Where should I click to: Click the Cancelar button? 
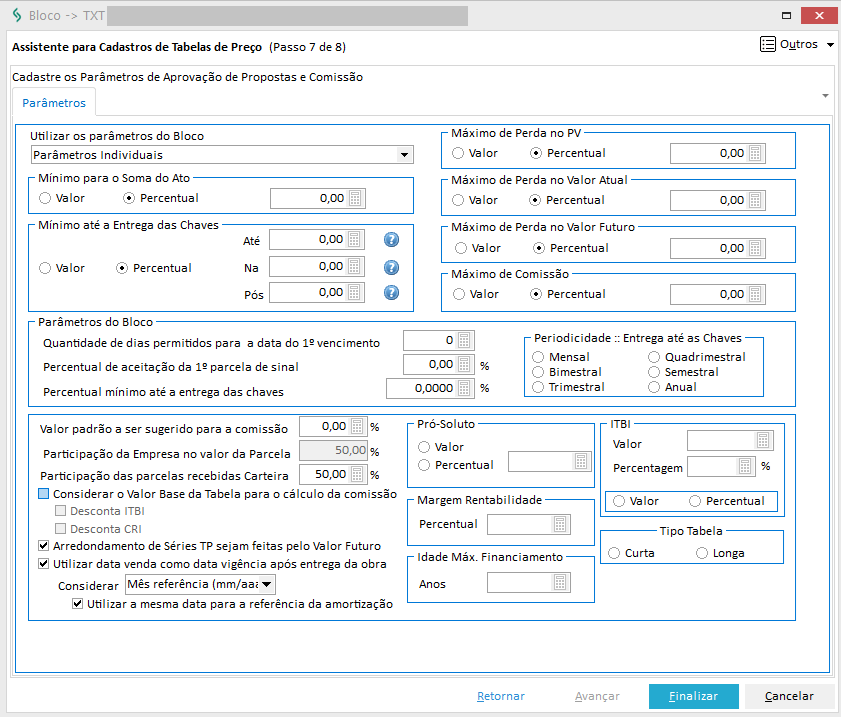pyautogui.click(x=789, y=696)
